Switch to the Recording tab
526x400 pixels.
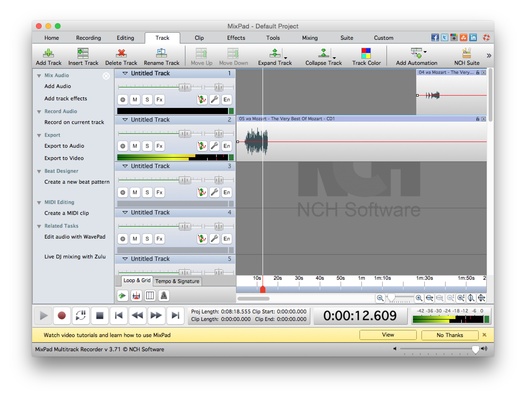point(88,38)
